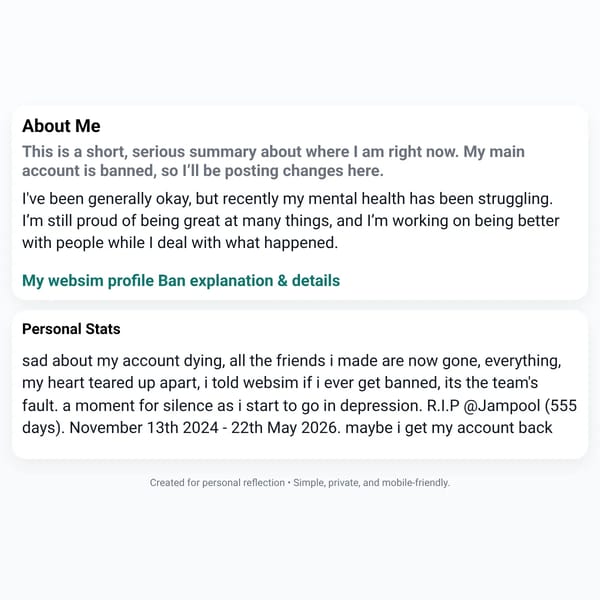Click the "Created for personal reflection" footer text
Viewport: 600px width, 600px height.
pyautogui.click(x=217, y=483)
